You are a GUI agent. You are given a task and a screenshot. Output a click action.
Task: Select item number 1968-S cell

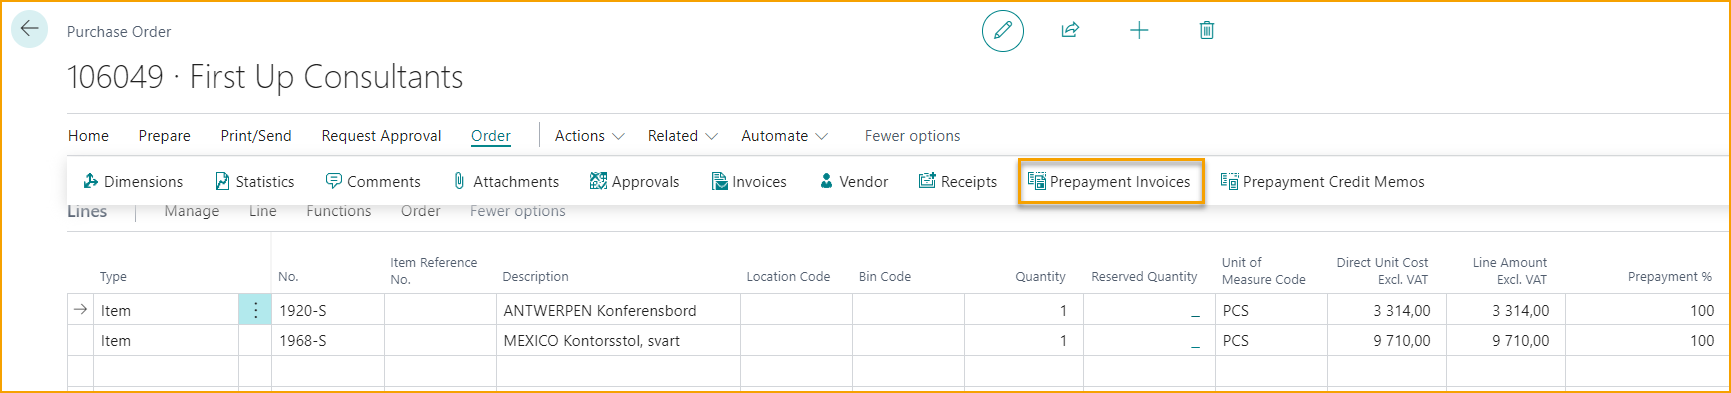point(328,341)
